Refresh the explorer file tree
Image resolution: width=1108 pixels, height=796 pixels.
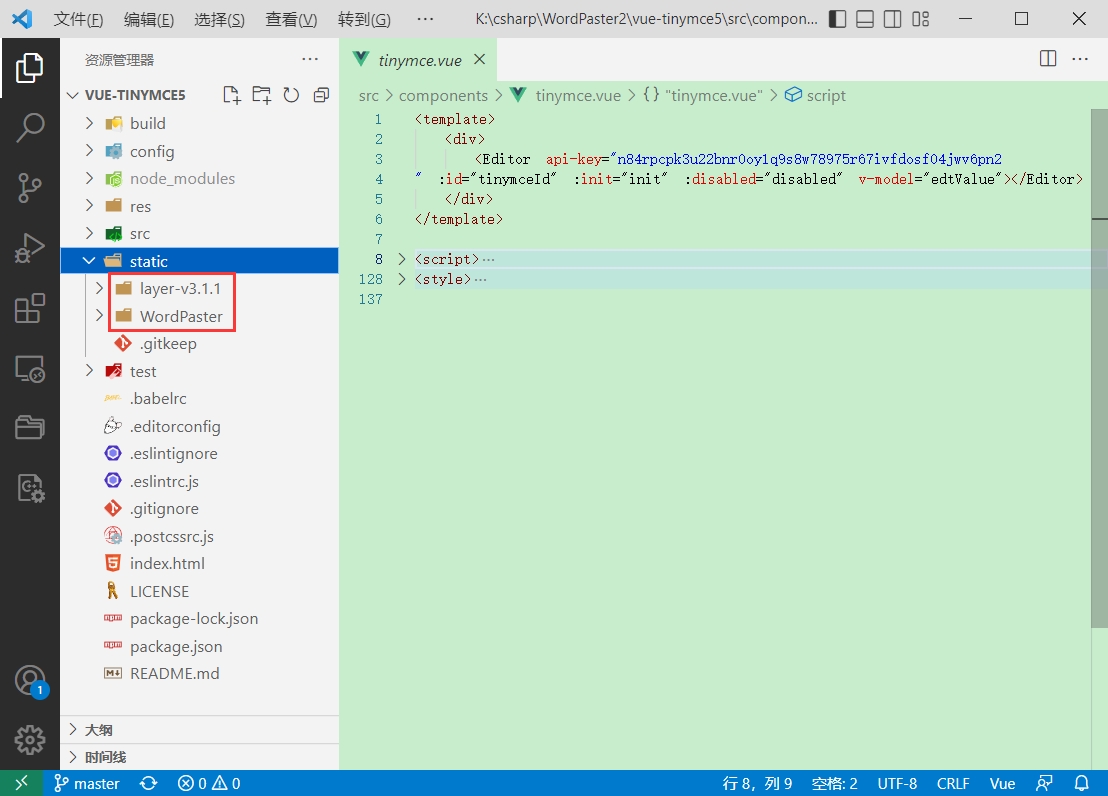(291, 95)
